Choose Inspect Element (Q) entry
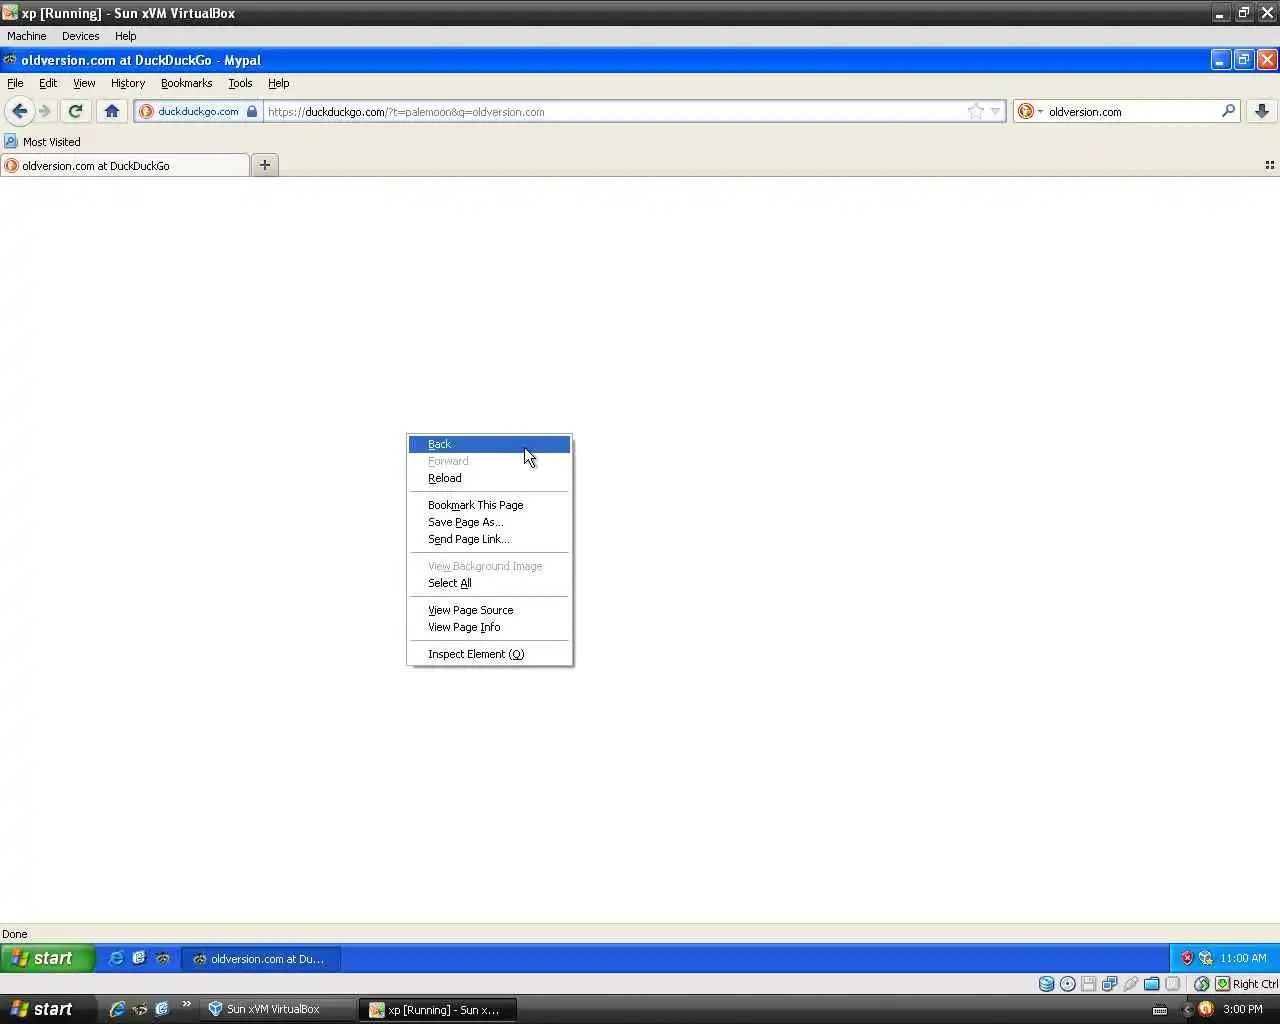Screen dimensions: 1280x1024 489,654
